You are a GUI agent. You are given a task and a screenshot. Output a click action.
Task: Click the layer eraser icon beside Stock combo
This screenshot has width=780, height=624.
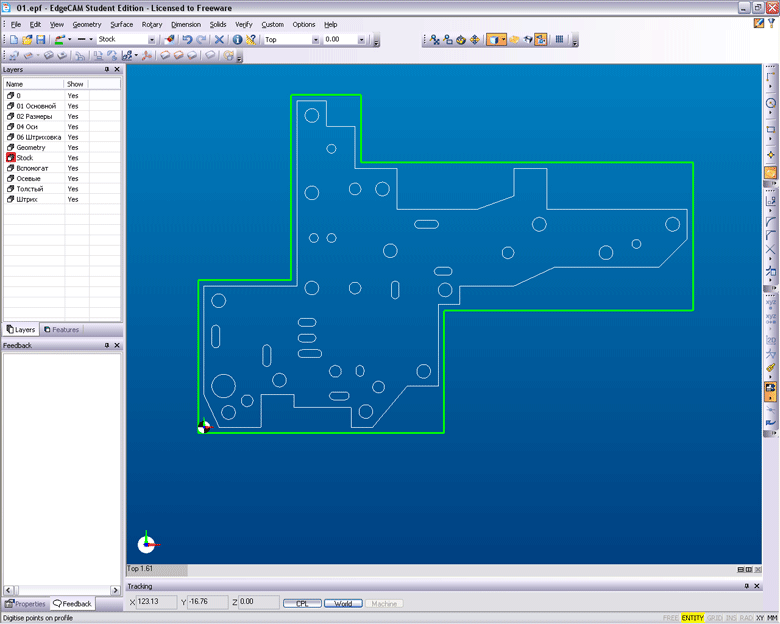(170, 39)
